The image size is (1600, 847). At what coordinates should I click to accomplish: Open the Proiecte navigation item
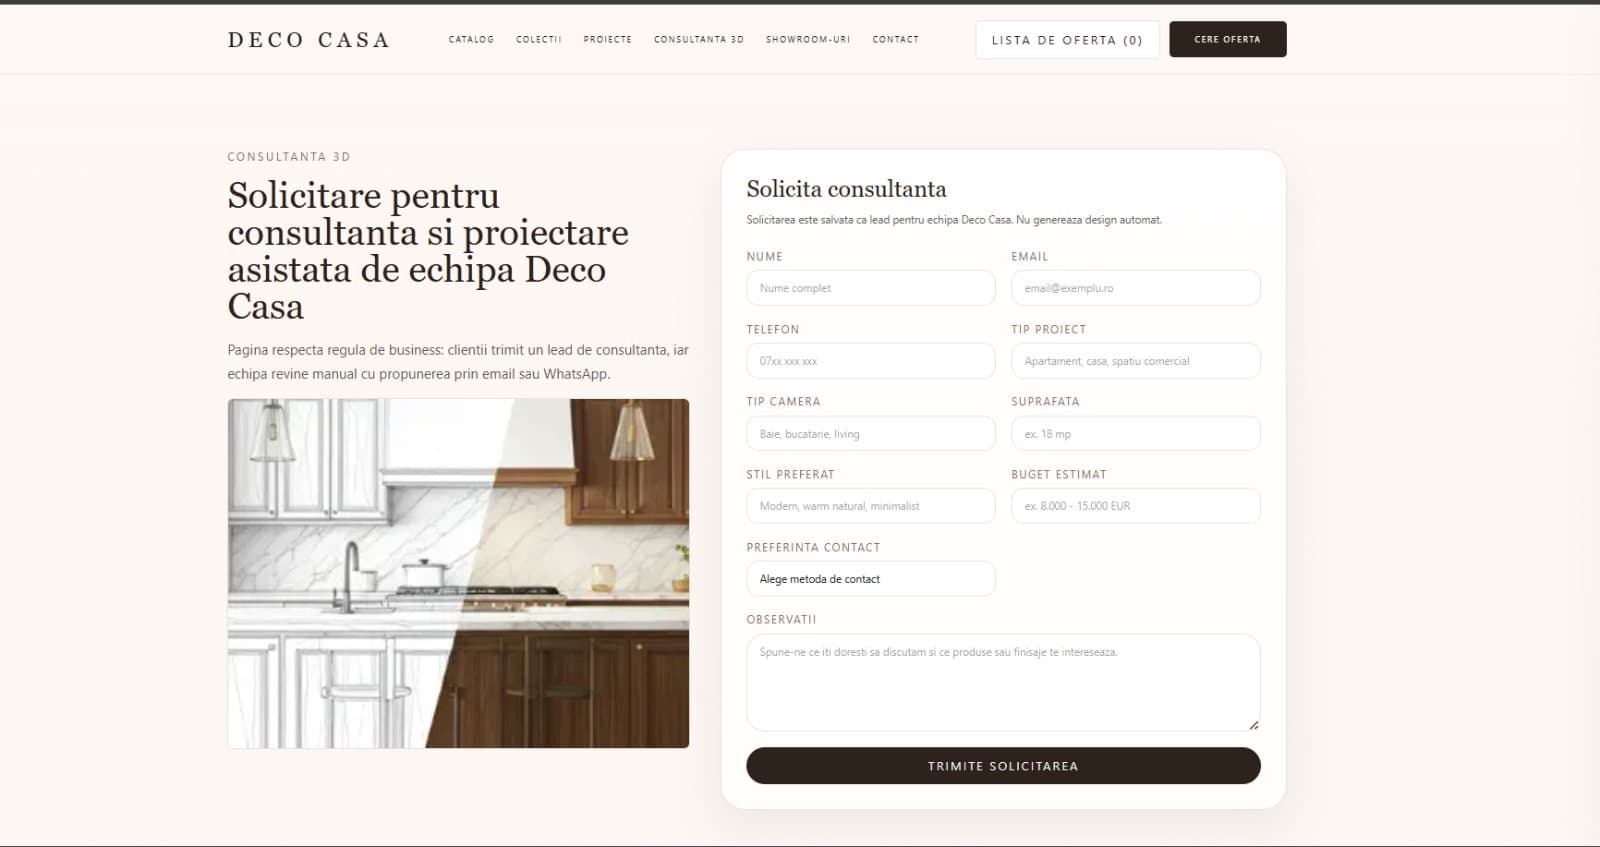pyautogui.click(x=608, y=40)
